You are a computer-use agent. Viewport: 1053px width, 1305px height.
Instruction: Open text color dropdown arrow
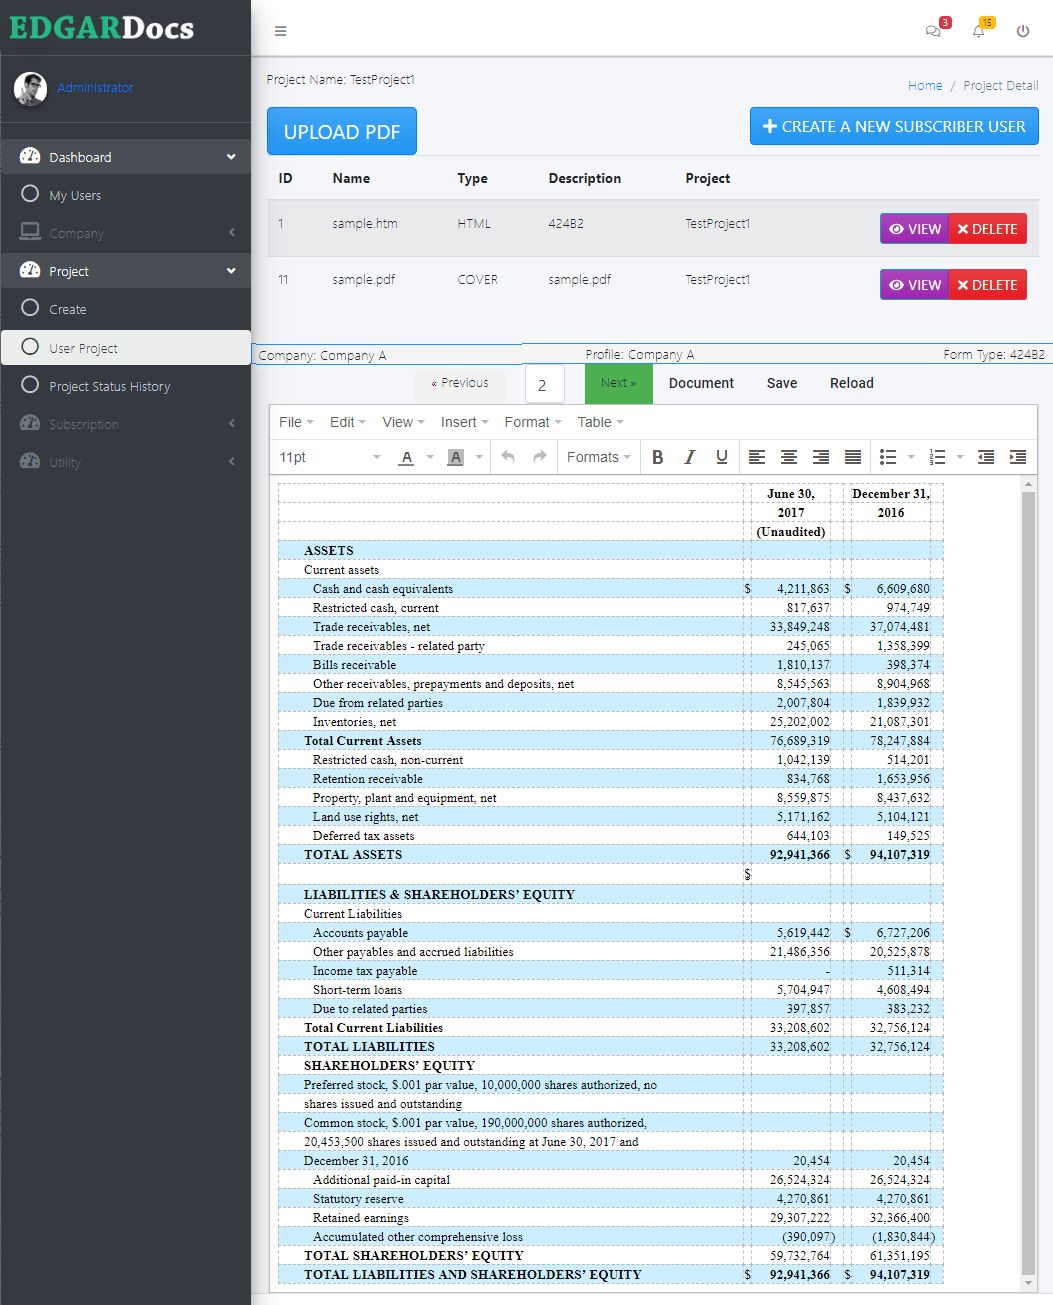(x=430, y=457)
